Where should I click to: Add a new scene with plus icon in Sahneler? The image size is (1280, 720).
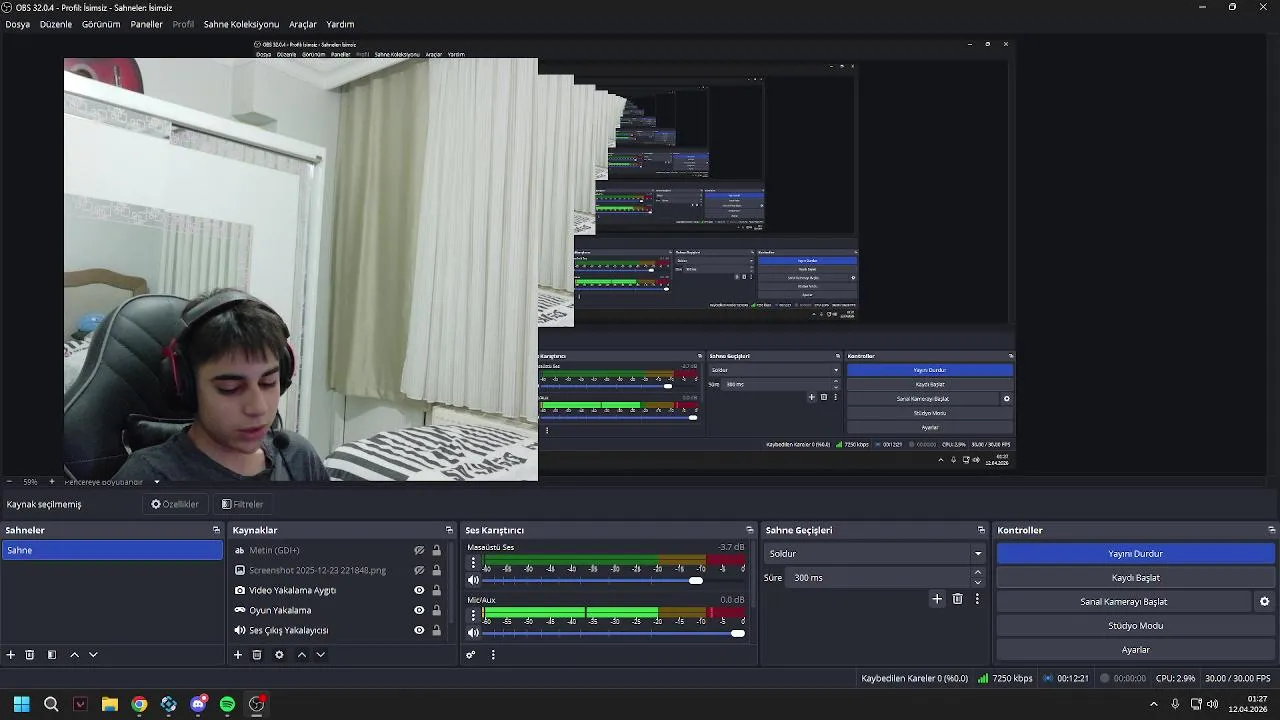[x=11, y=655]
